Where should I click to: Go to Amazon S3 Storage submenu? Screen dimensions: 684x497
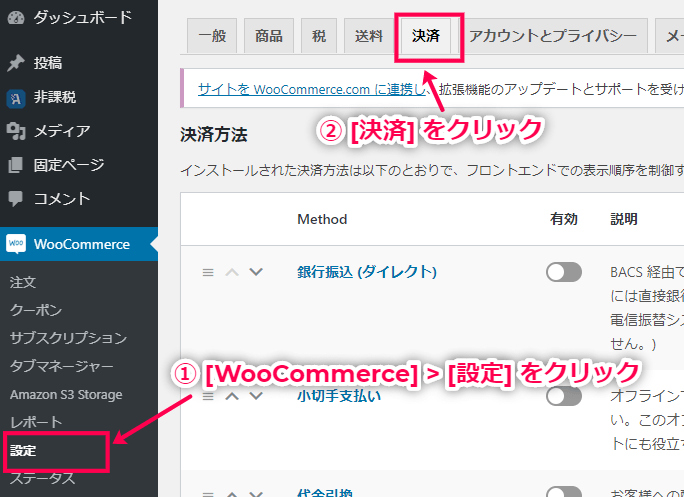coord(66,394)
